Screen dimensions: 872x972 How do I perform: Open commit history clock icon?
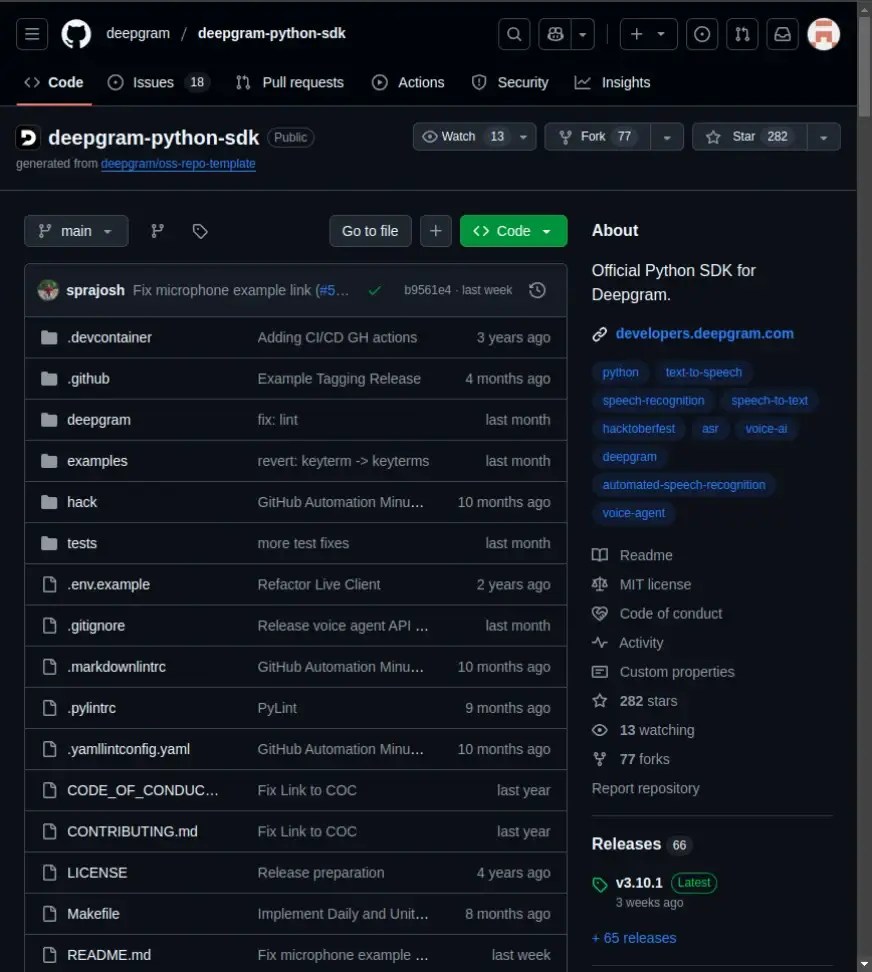coord(537,290)
